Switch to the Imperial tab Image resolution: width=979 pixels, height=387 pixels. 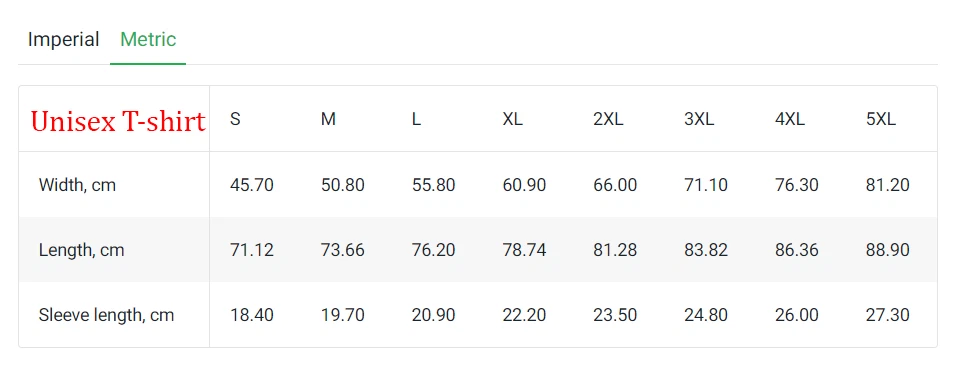coord(64,39)
